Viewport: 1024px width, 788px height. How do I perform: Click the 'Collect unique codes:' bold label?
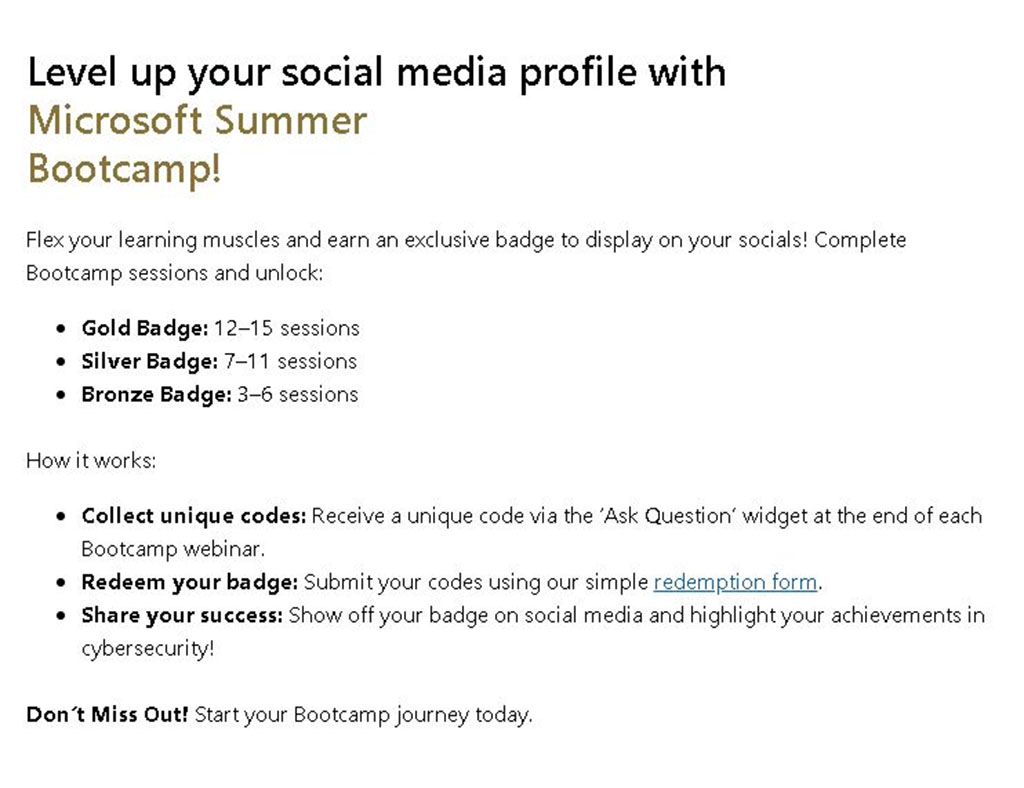pyautogui.click(x=193, y=516)
